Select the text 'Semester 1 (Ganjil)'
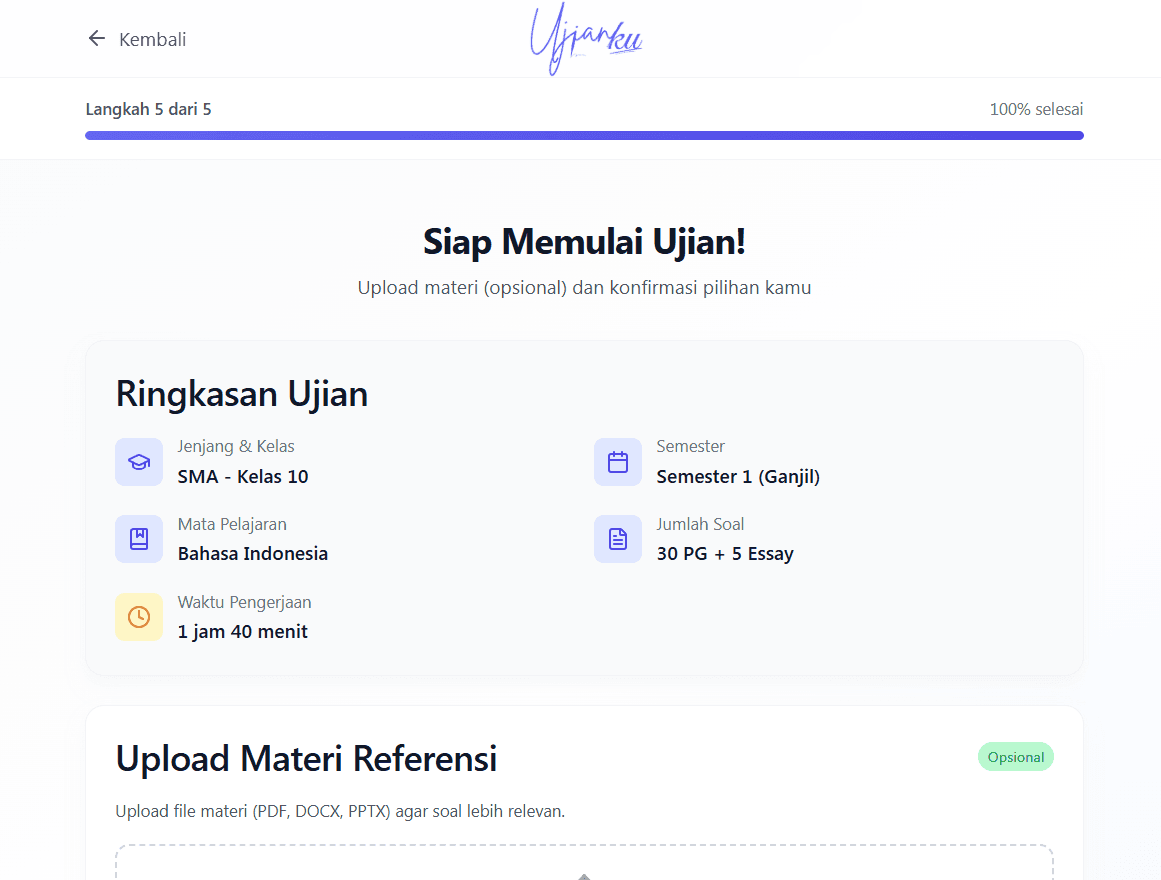1161x880 pixels. point(738,476)
